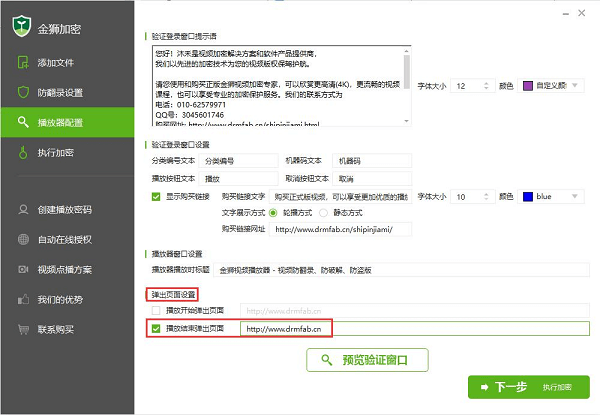The width and height of the screenshot is (600, 415).
Task: Click the 播放结束弹出页面 URL field
Action: [415, 329]
